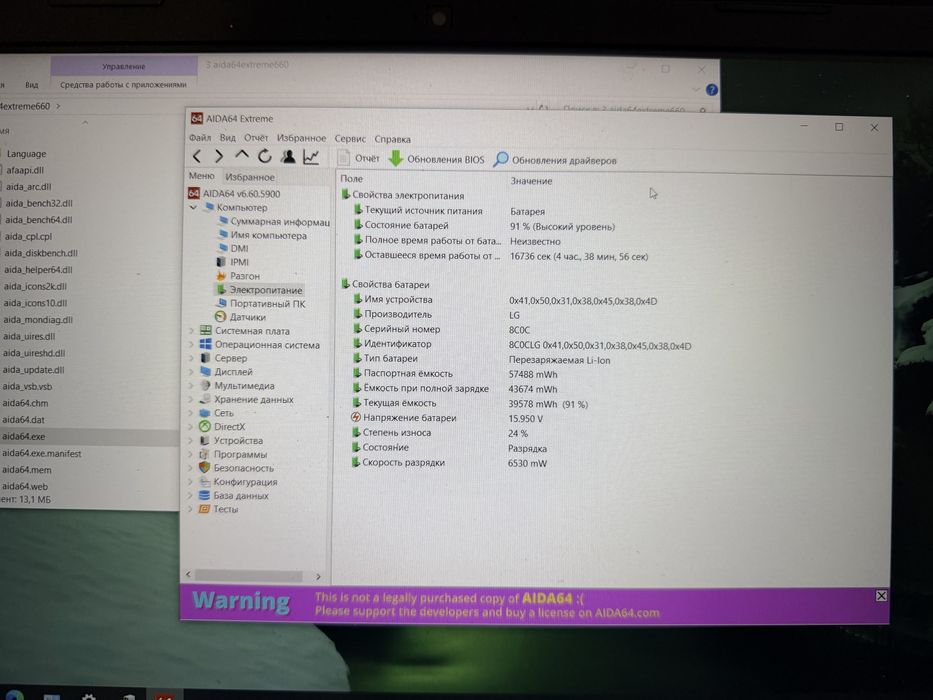The width and height of the screenshot is (933, 700).
Task: Go forward with the right arrow toolbar icon
Action: tap(219, 156)
